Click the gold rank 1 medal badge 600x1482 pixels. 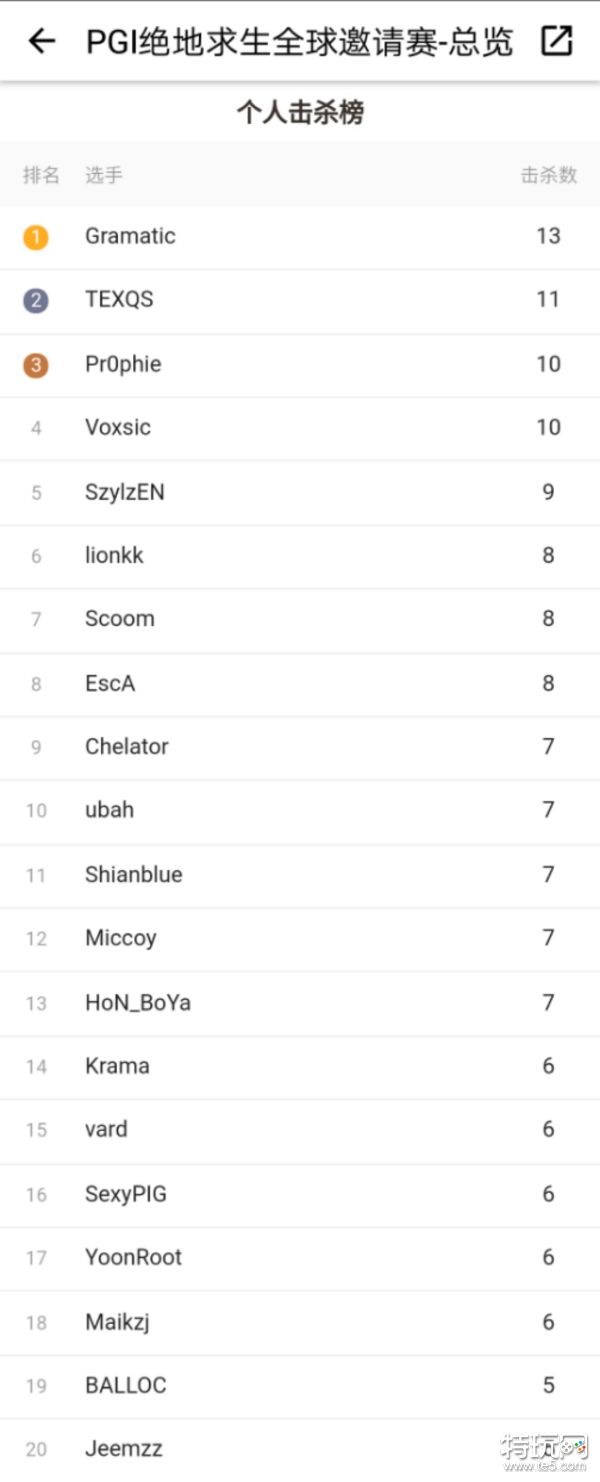click(x=36, y=237)
